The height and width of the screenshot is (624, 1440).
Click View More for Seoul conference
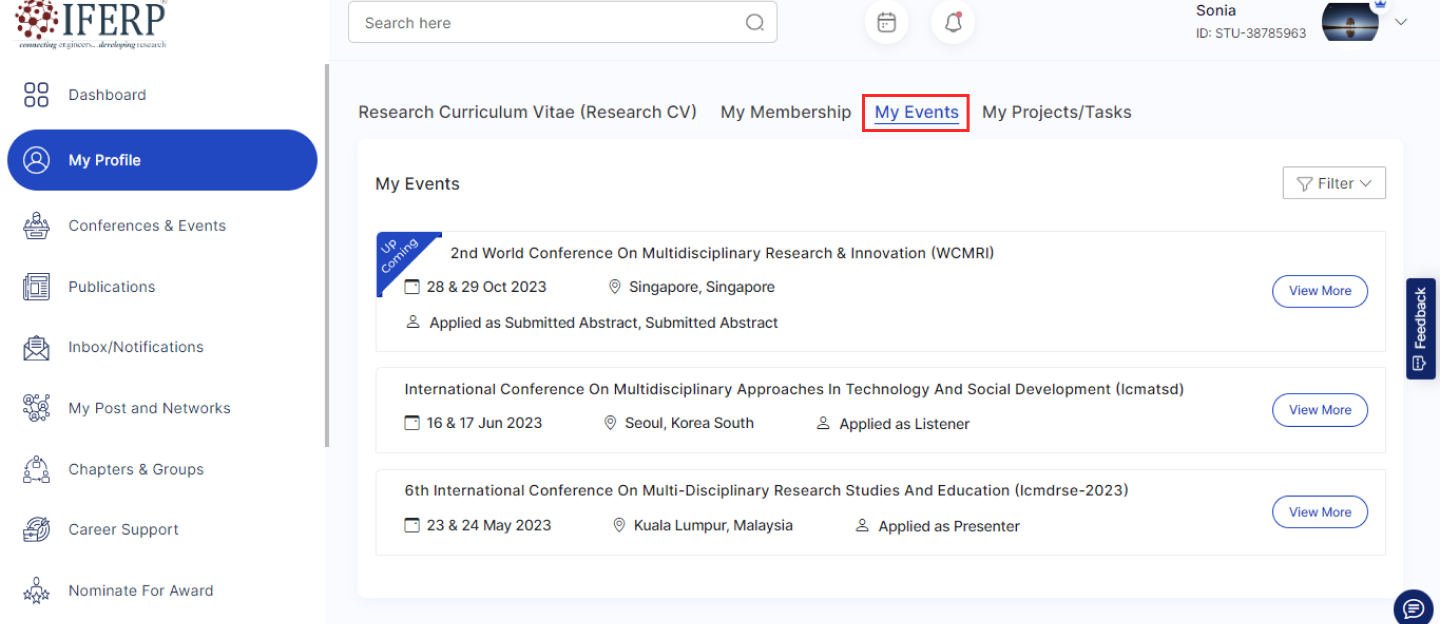coord(1319,410)
